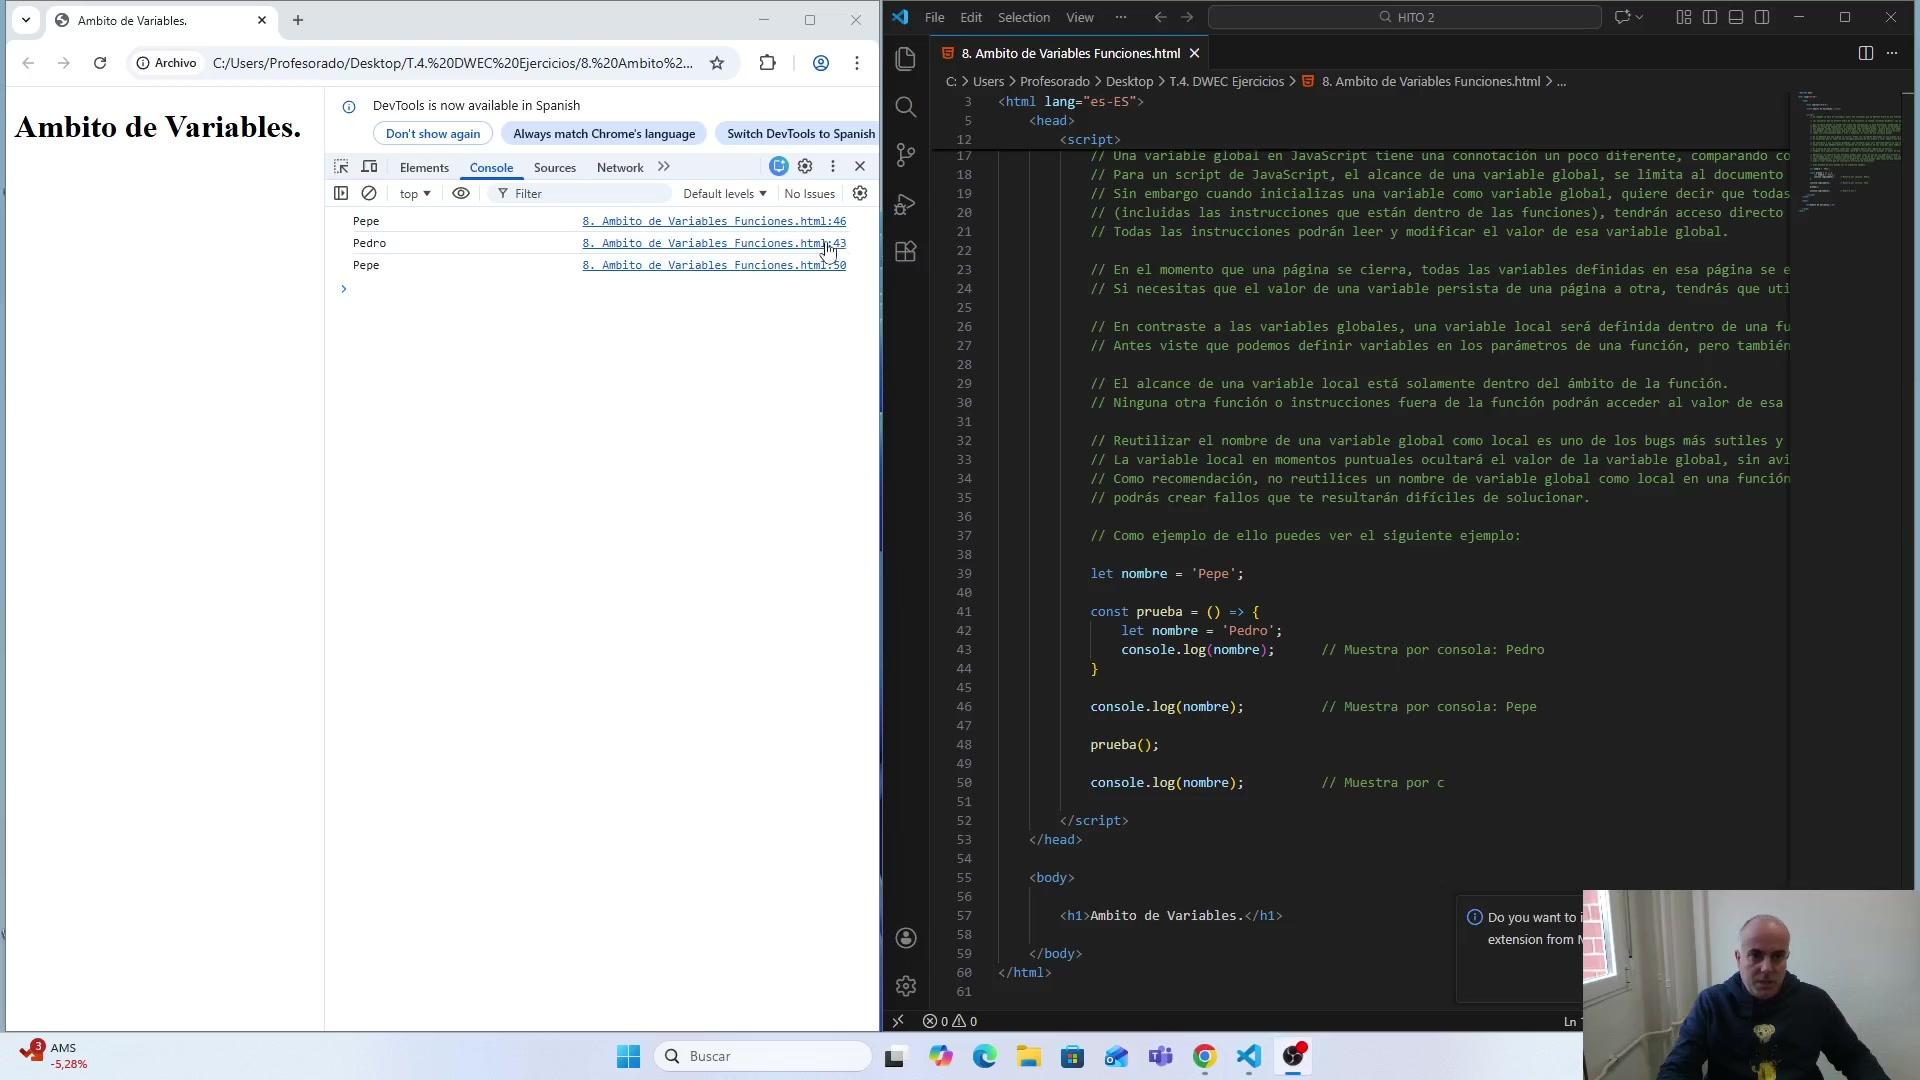Open the Chrome extensions puzzle icon
This screenshot has height=1080, width=1920.
(767, 63)
